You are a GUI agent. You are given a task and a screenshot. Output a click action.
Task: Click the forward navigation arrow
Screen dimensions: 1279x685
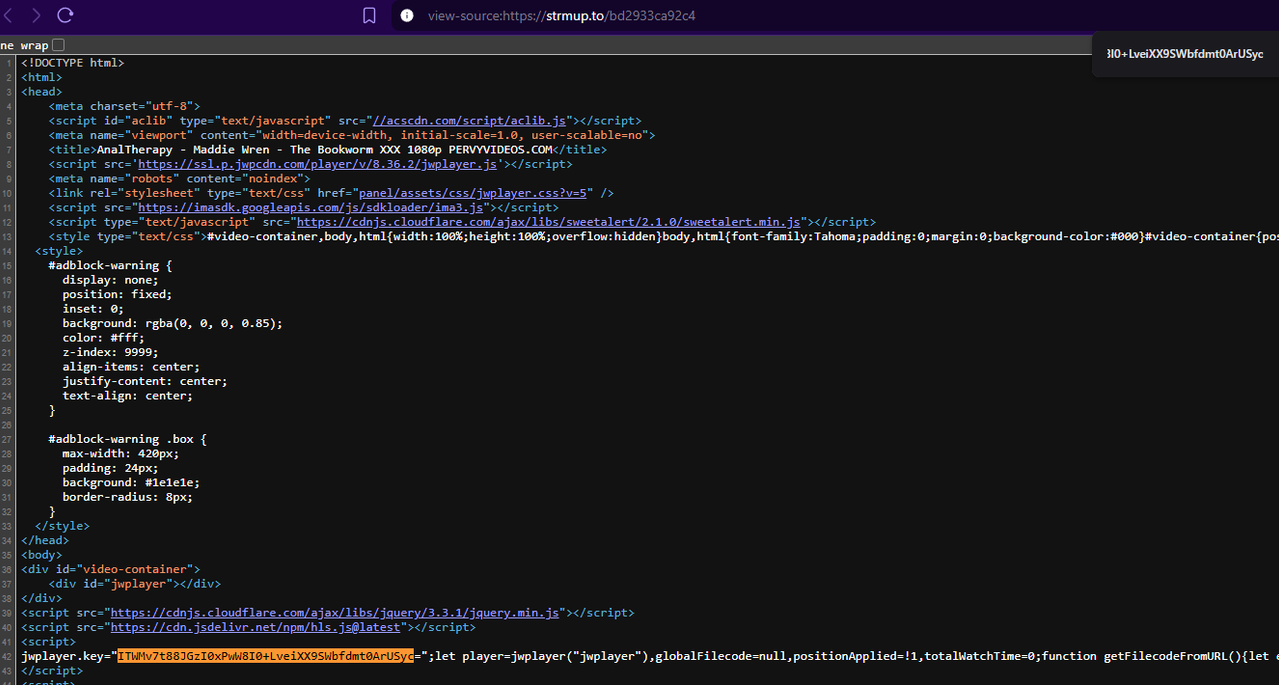tap(36, 15)
